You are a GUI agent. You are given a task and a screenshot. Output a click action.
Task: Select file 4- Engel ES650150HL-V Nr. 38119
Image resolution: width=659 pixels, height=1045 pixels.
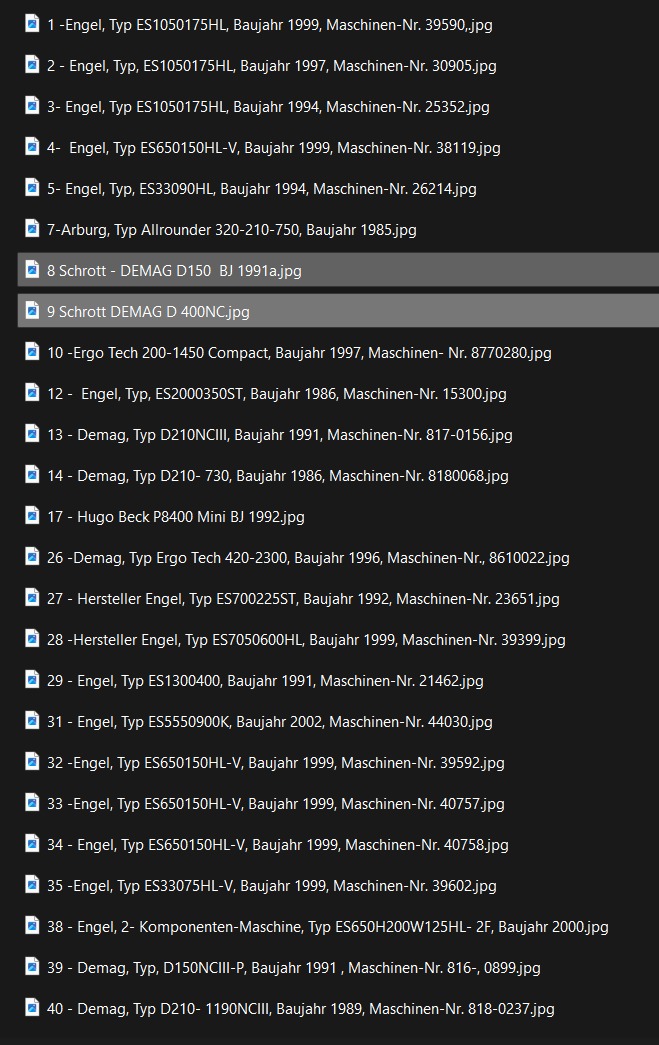pos(273,148)
